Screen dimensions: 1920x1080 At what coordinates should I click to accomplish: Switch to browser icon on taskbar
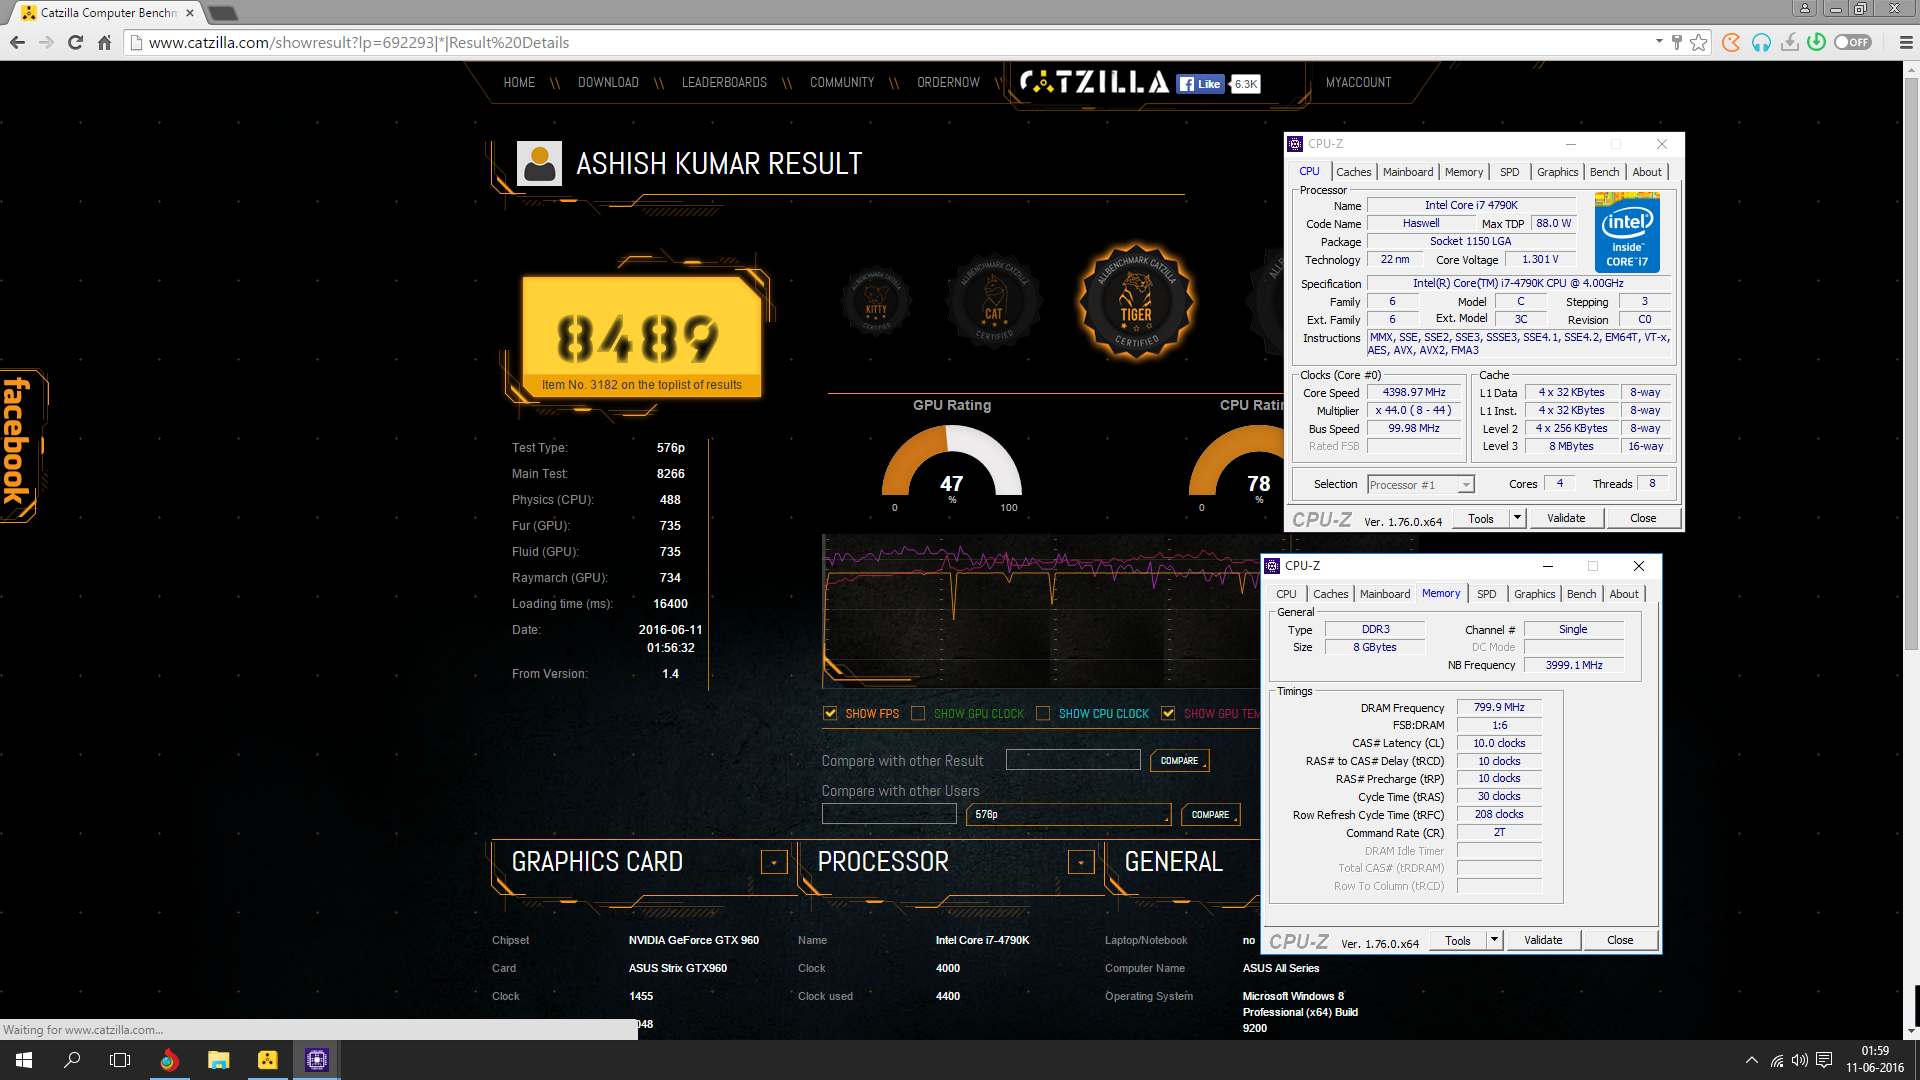pyautogui.click(x=169, y=1060)
